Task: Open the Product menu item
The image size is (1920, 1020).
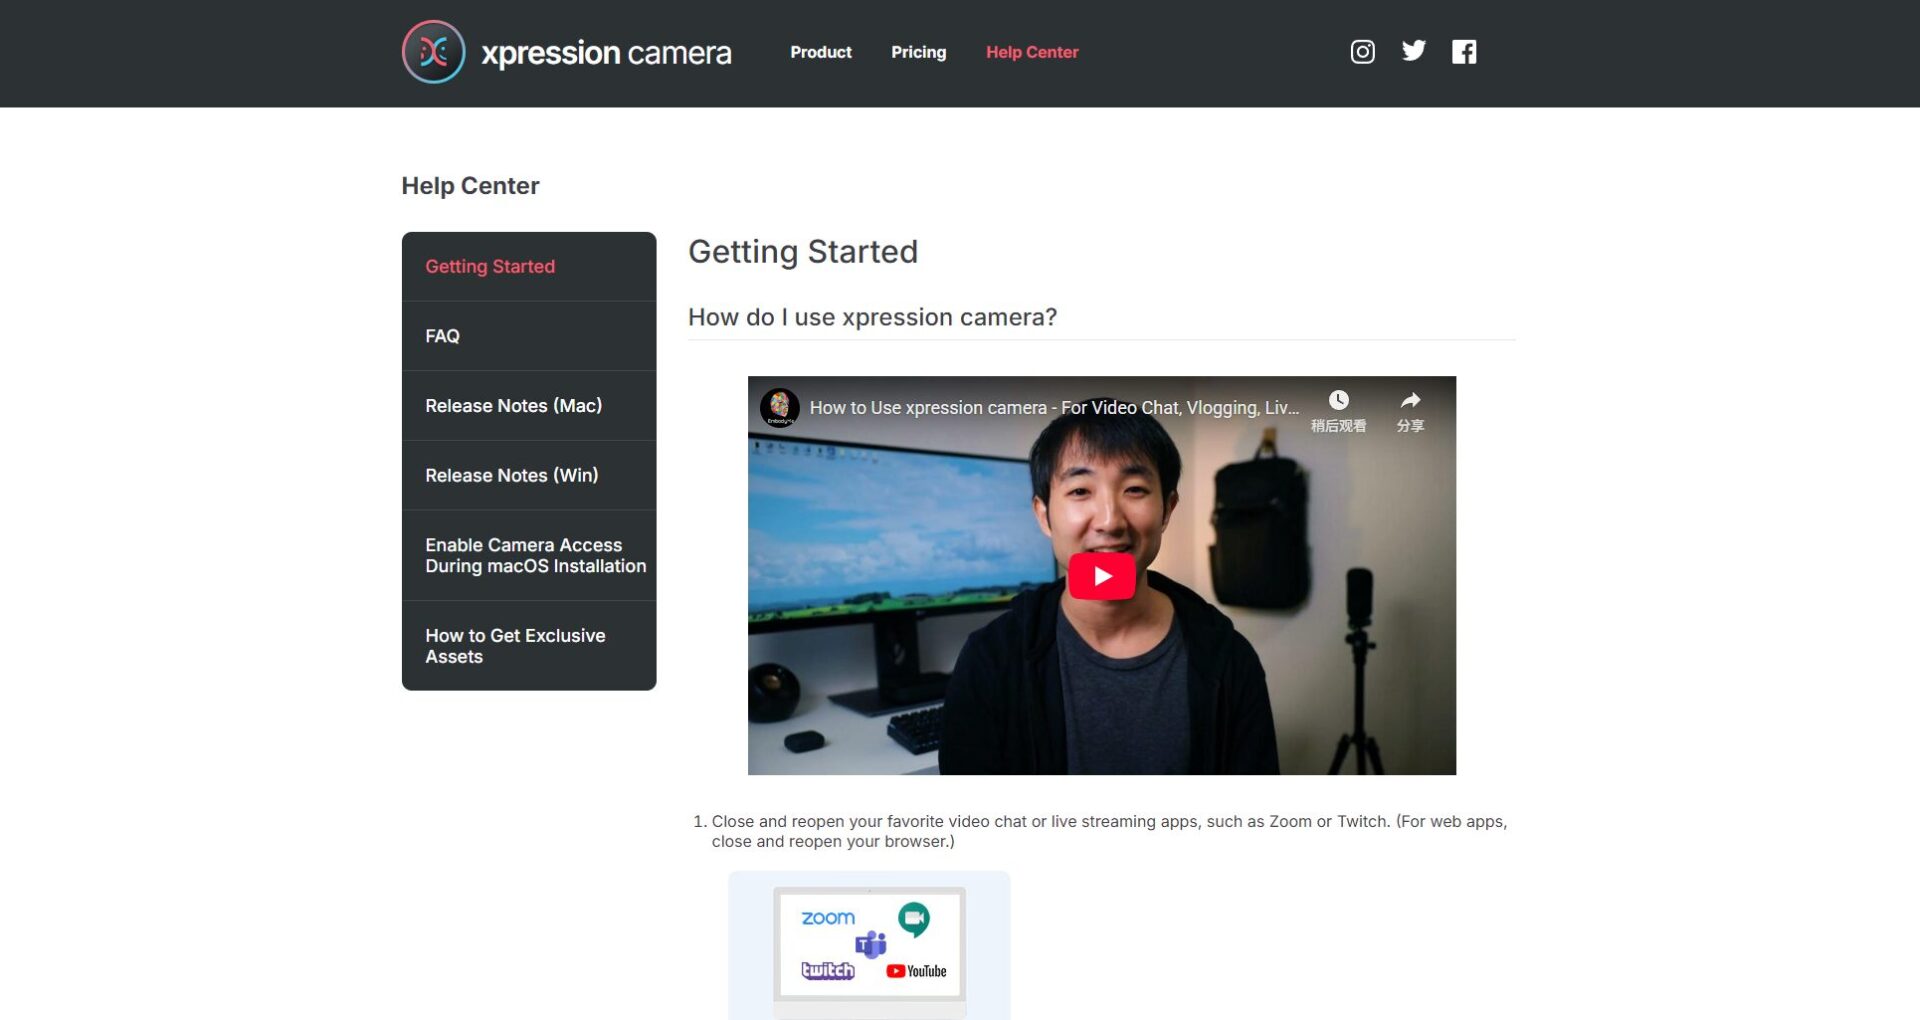Action: 820,52
